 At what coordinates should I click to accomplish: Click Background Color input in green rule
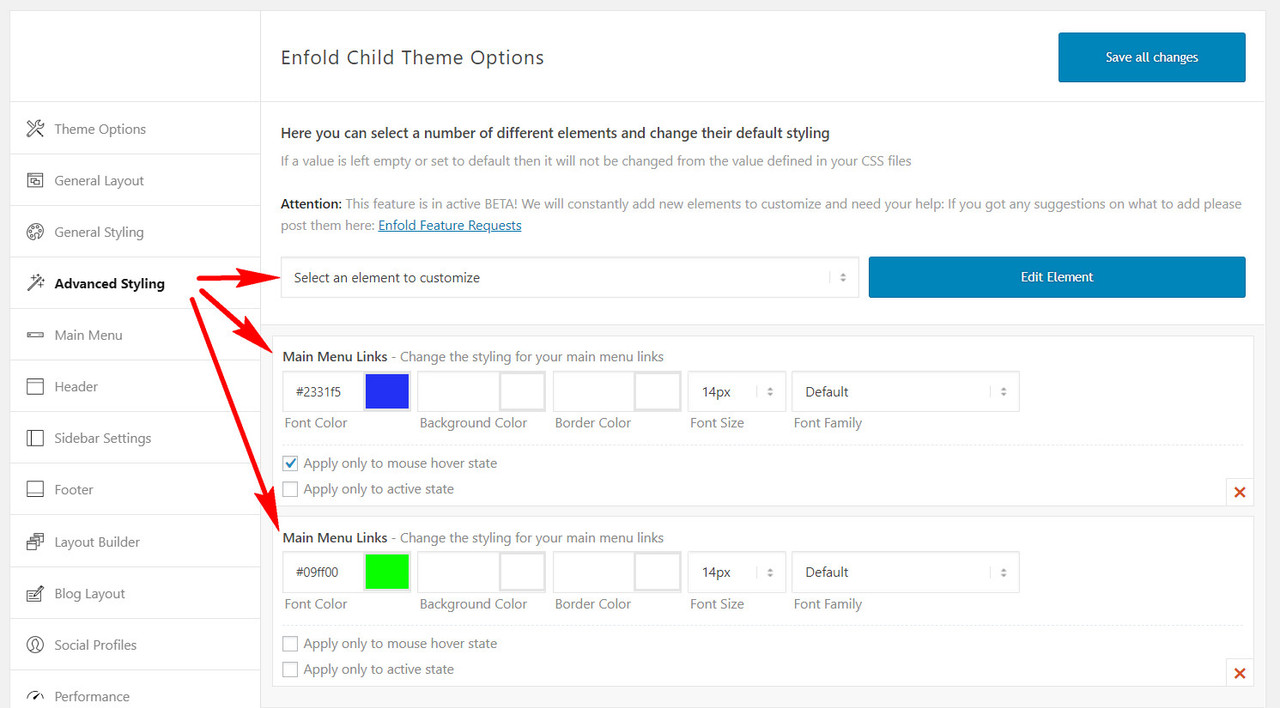pyautogui.click(x=458, y=572)
